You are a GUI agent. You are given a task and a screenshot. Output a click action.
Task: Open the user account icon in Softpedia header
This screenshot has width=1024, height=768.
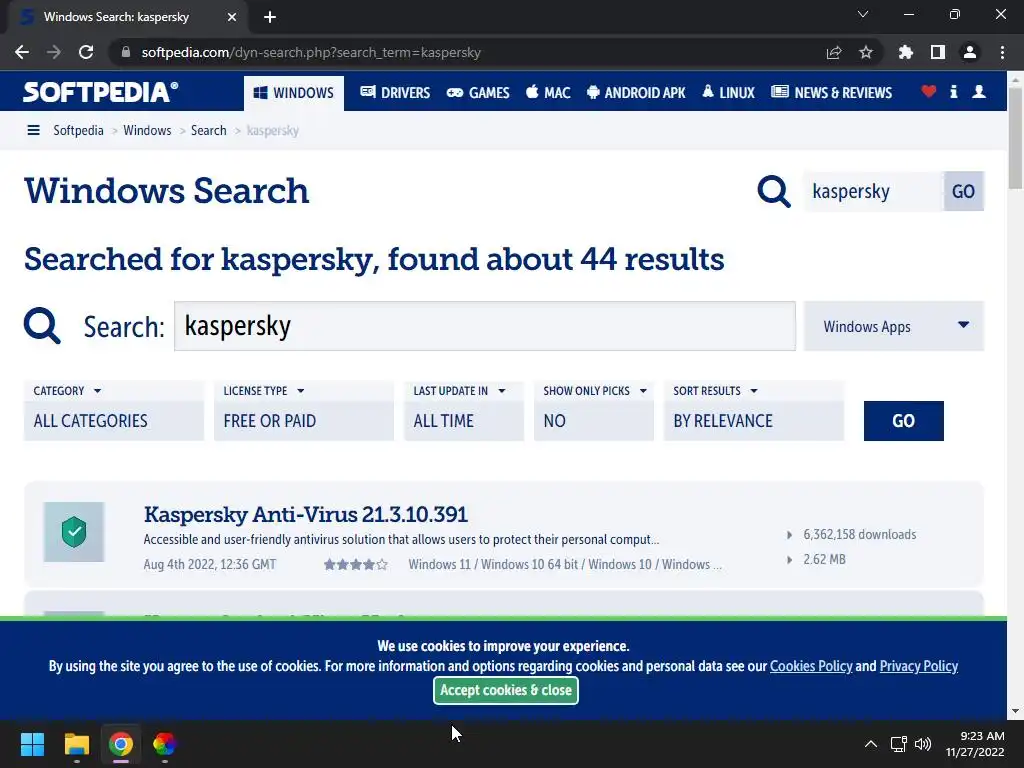pyautogui.click(x=978, y=91)
